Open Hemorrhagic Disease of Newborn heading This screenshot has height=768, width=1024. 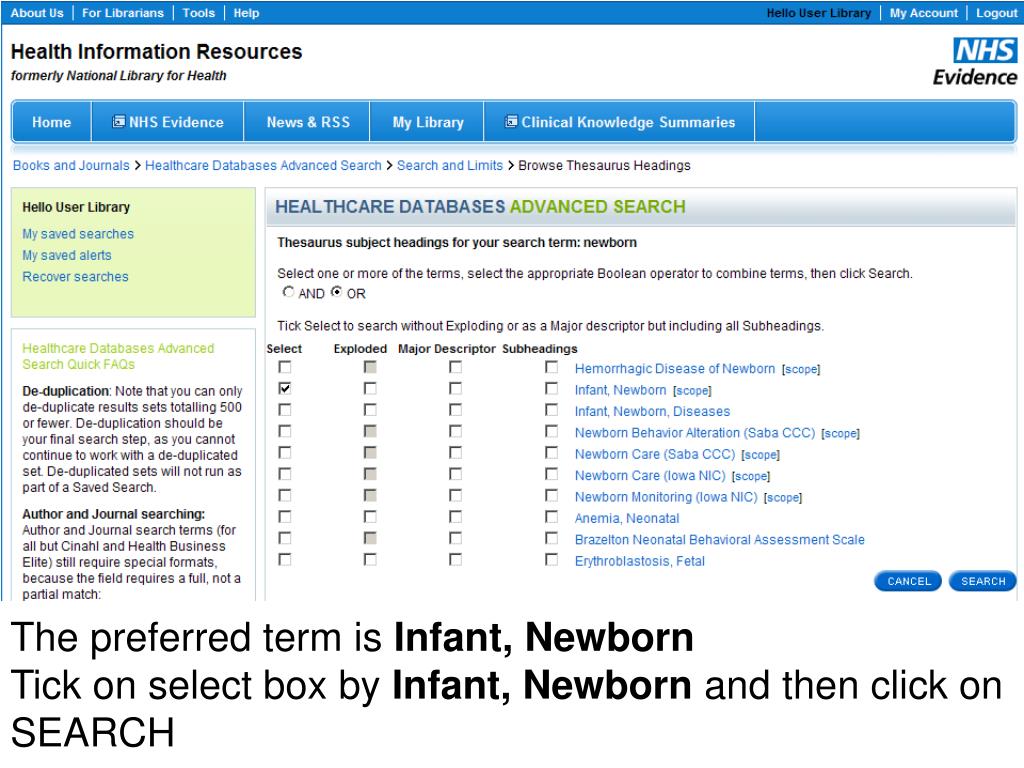click(675, 368)
